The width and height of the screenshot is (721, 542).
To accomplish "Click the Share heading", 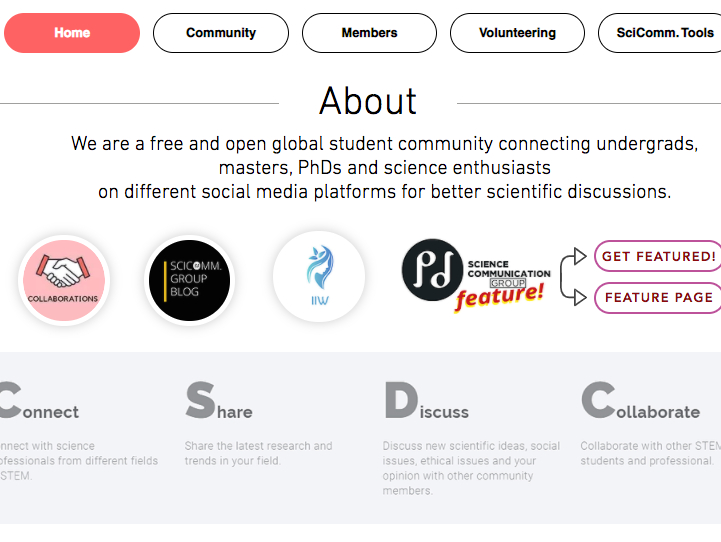I will tap(219, 403).
